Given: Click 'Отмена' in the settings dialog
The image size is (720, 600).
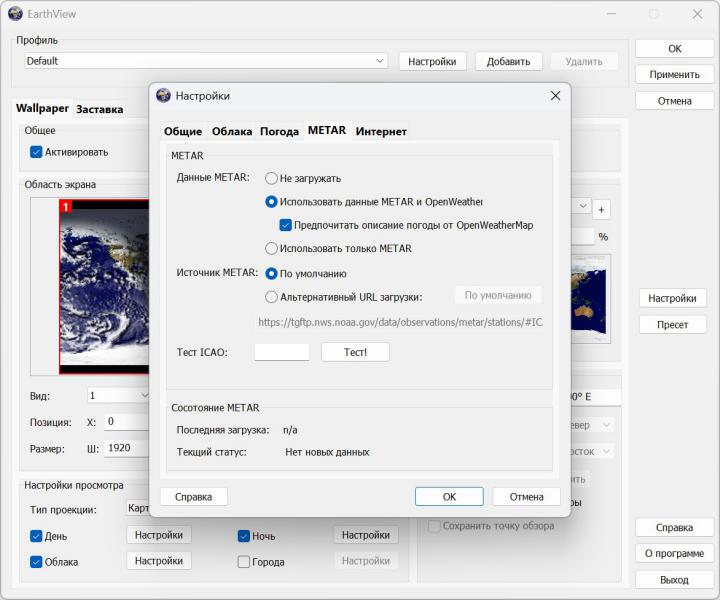Looking at the screenshot, I should [526, 496].
